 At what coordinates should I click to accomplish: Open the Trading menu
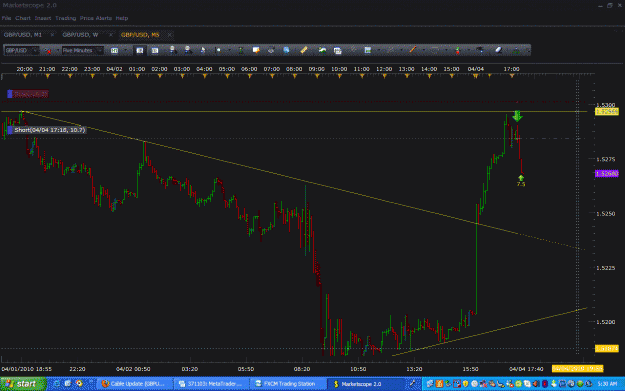[65, 18]
